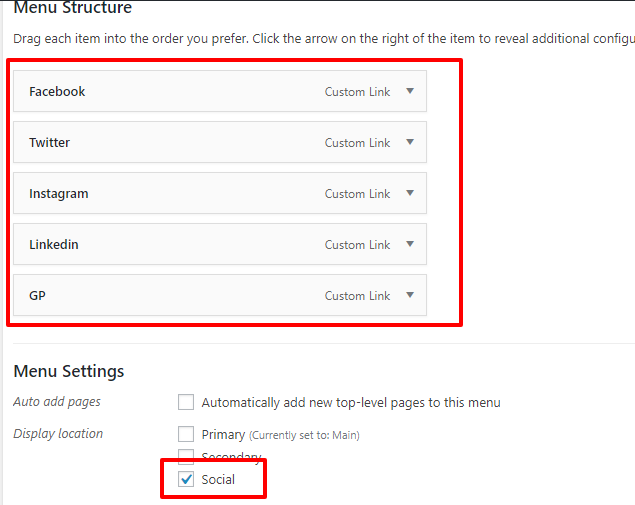Click the Custom Link label on GP row
Screen dimensions: 635x505
coord(357,296)
